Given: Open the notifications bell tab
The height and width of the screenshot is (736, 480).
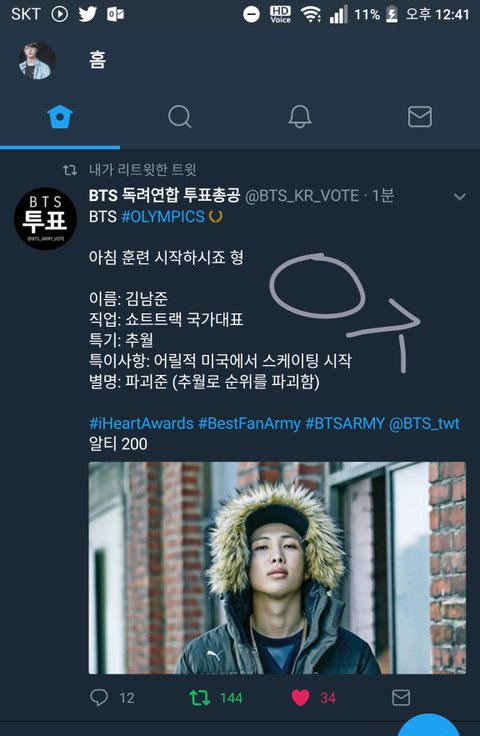Looking at the screenshot, I should [x=300, y=116].
